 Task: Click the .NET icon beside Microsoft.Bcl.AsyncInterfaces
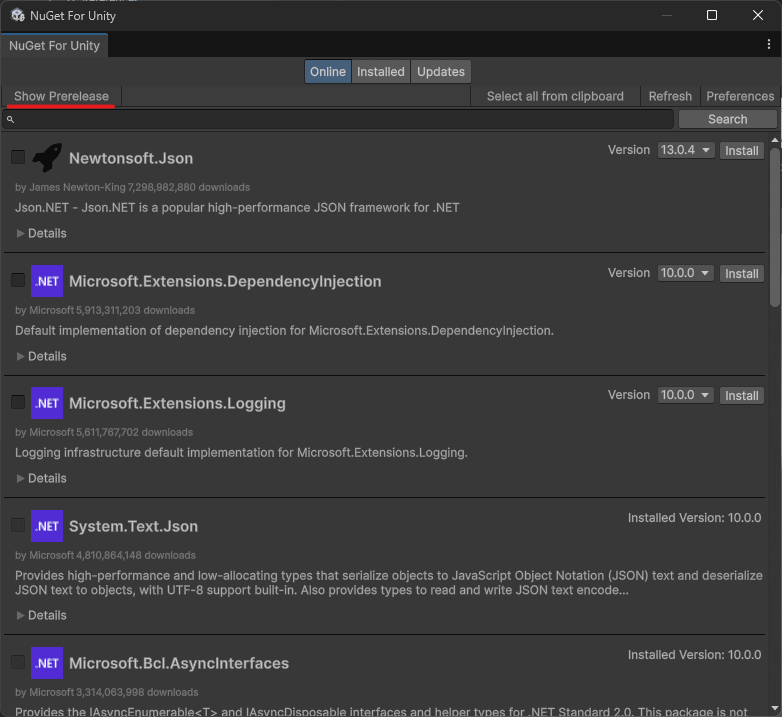click(x=47, y=663)
